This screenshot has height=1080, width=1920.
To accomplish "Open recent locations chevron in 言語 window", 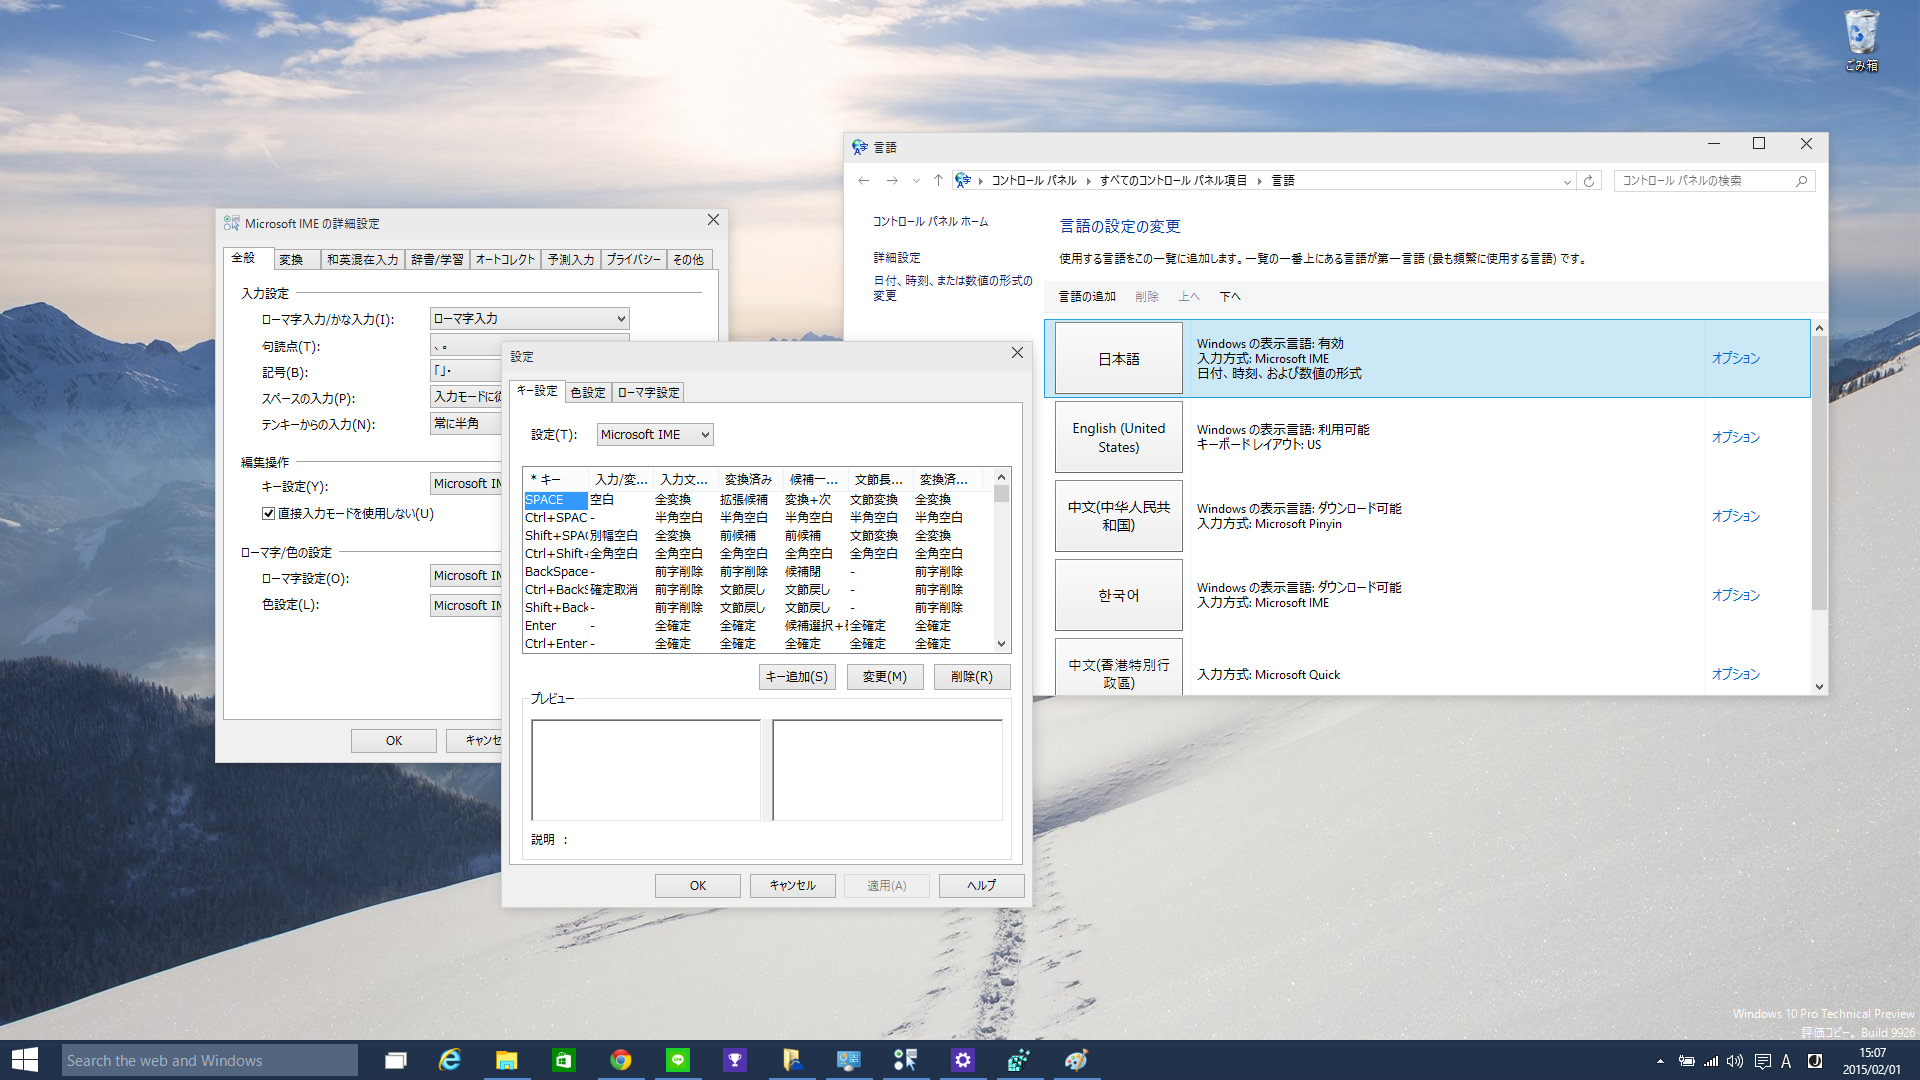I will pyautogui.click(x=916, y=180).
